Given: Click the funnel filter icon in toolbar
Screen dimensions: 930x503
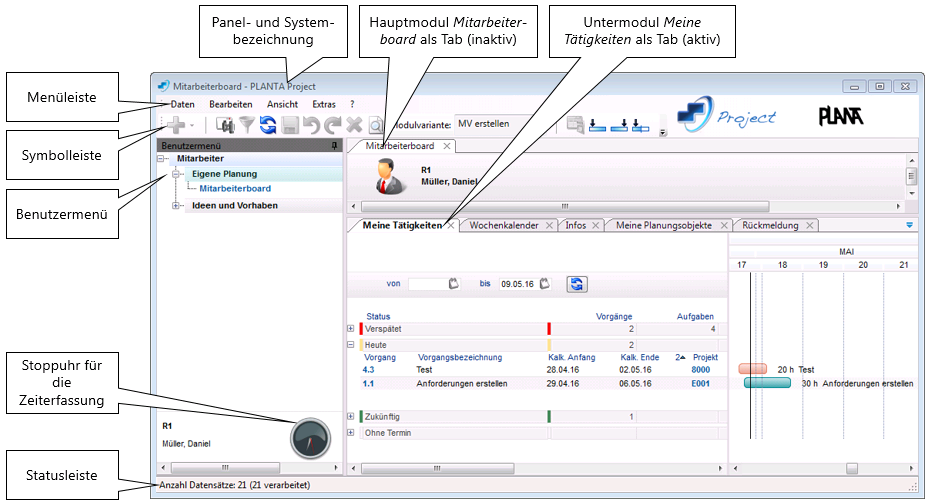Looking at the screenshot, I should [247, 125].
